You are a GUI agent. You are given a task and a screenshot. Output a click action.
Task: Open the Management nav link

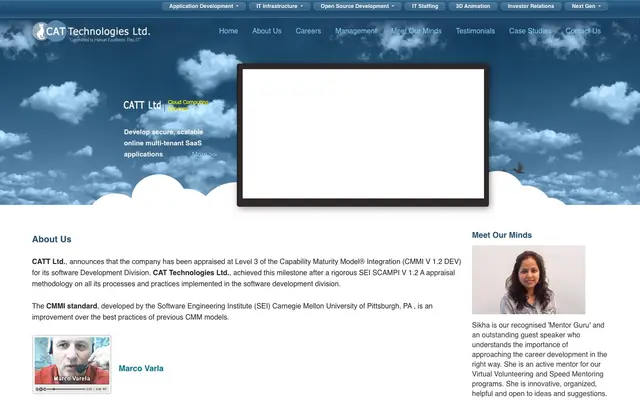coord(356,31)
